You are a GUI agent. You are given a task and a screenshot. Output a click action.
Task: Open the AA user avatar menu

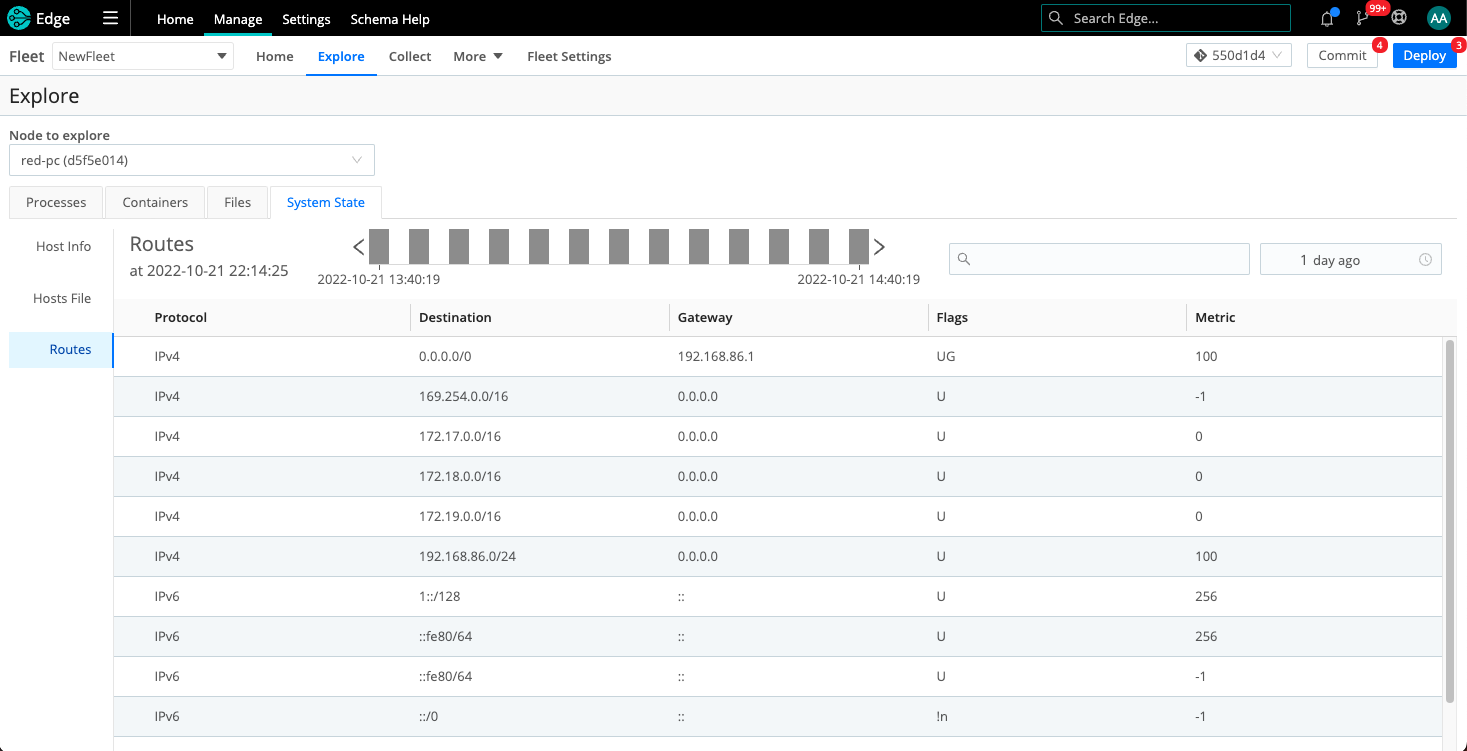[1438, 18]
